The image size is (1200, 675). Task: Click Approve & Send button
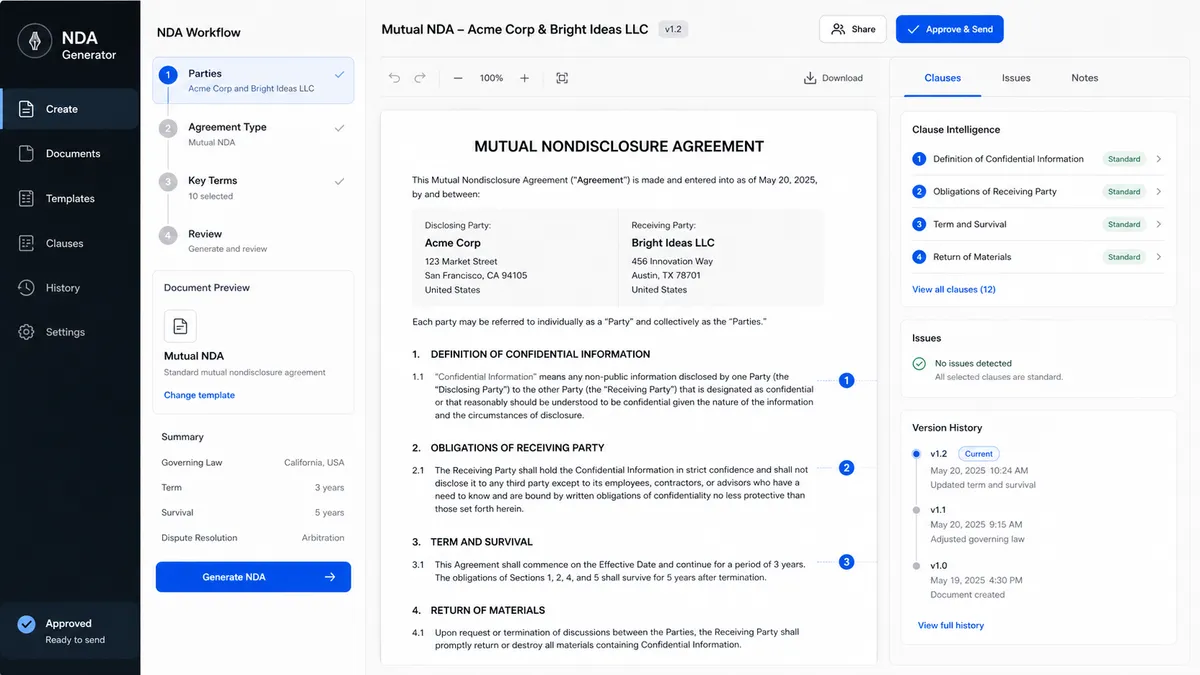pyautogui.click(x=949, y=29)
